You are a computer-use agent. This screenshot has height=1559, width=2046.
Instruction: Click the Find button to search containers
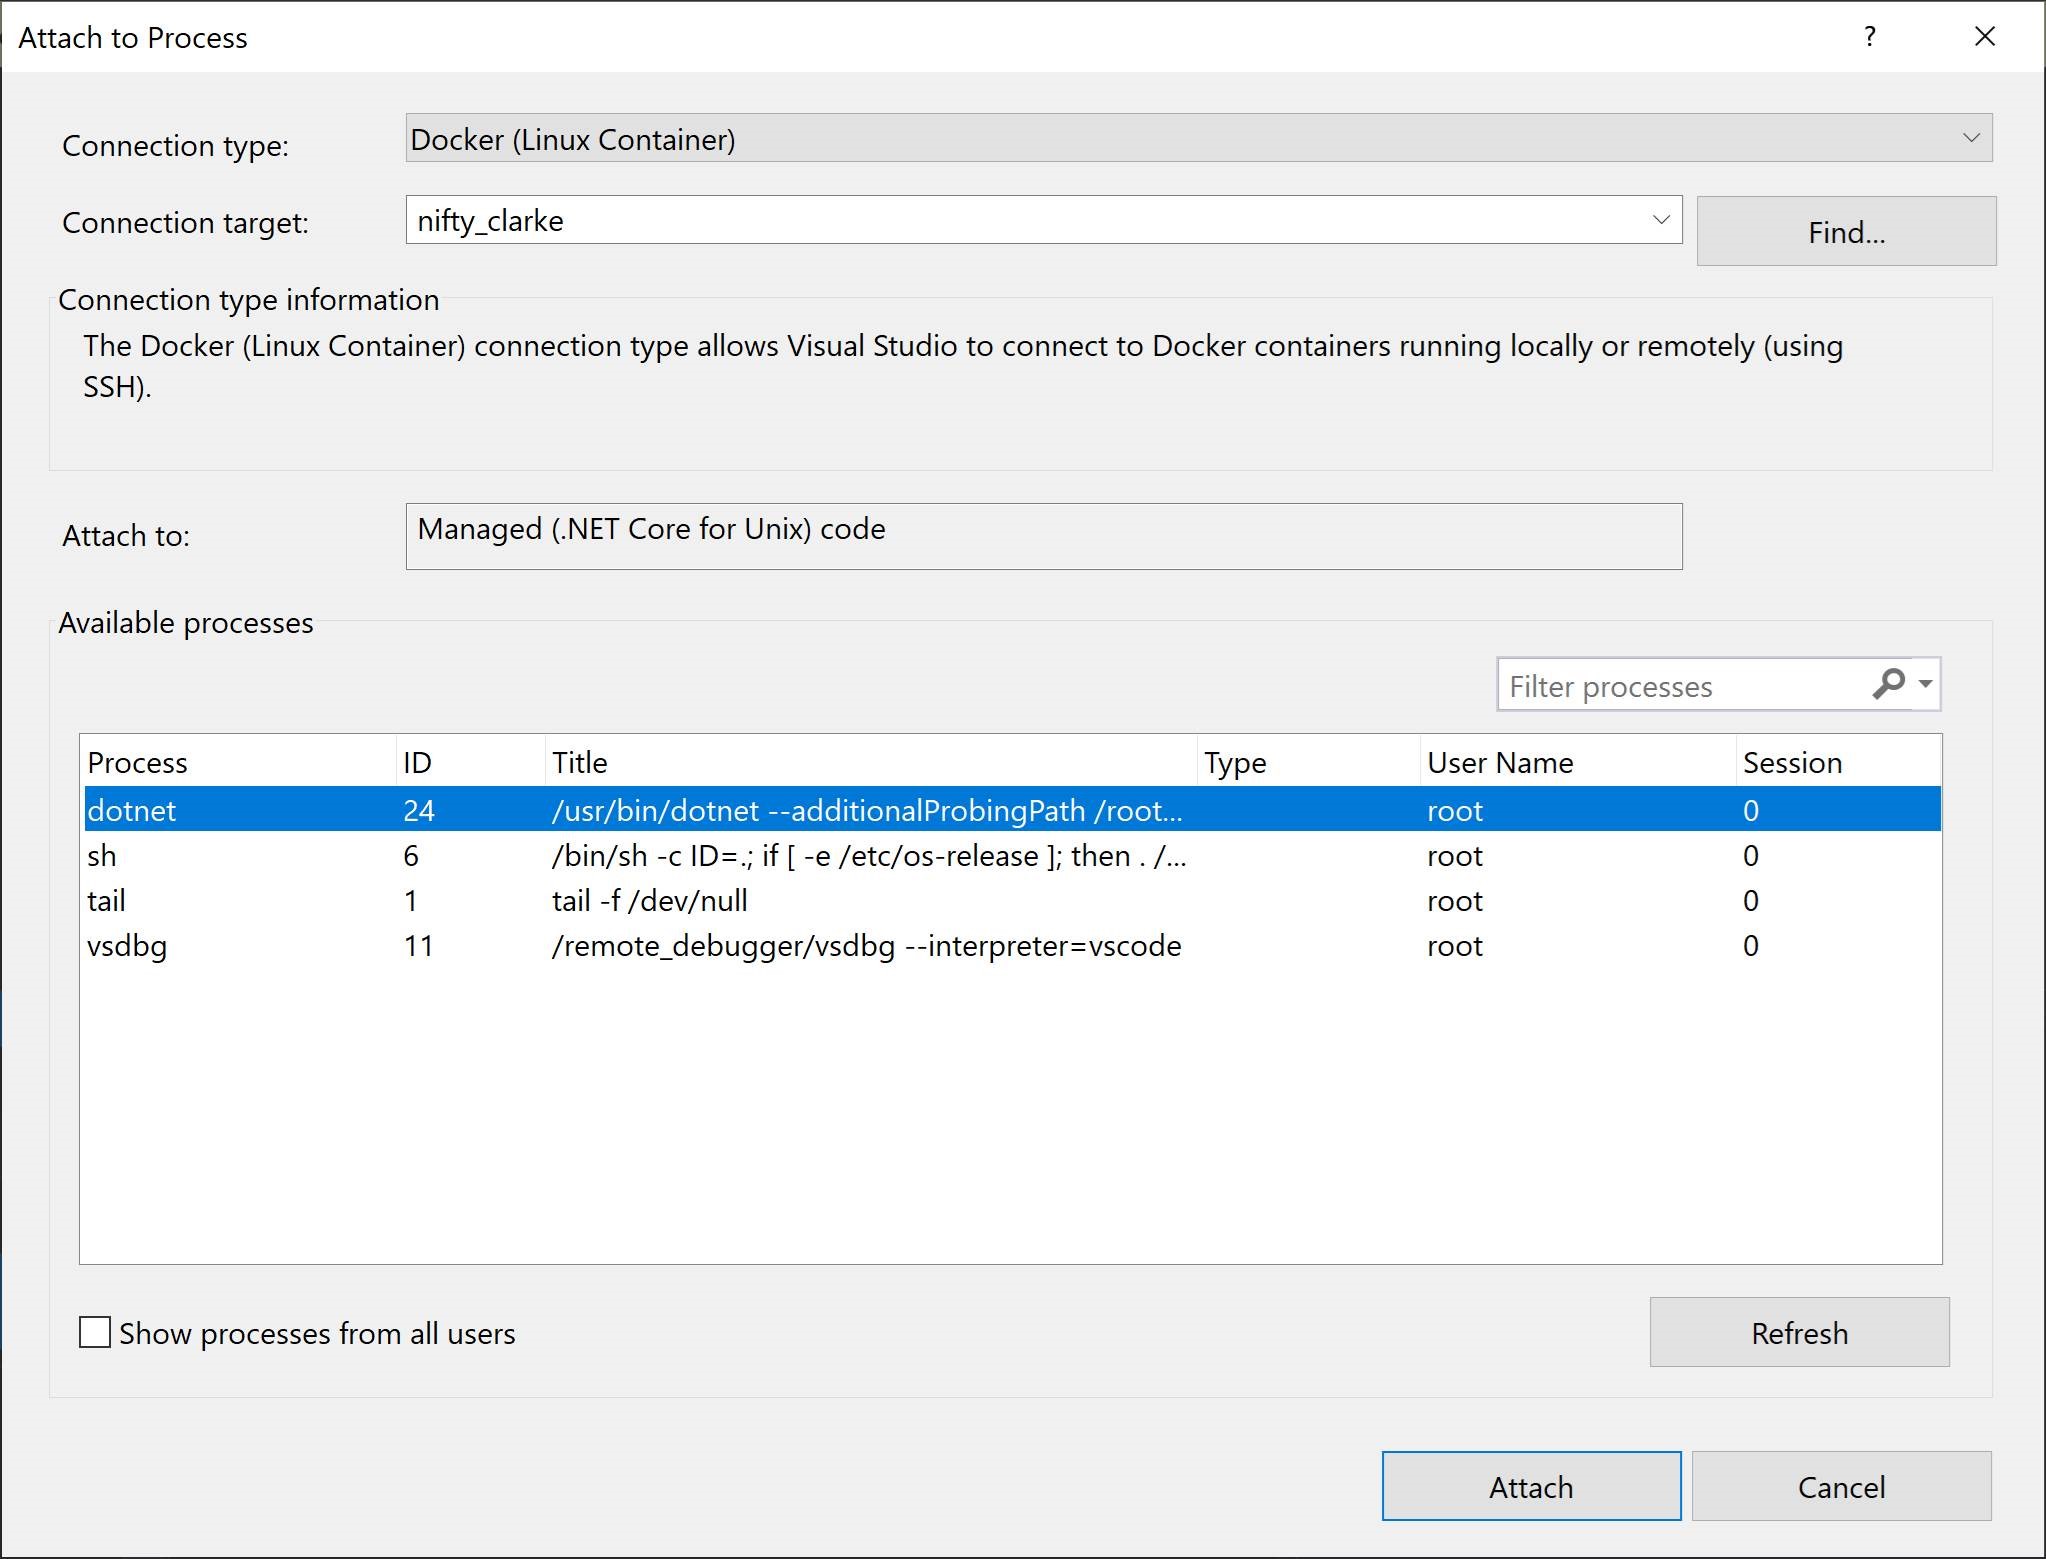coord(1846,229)
